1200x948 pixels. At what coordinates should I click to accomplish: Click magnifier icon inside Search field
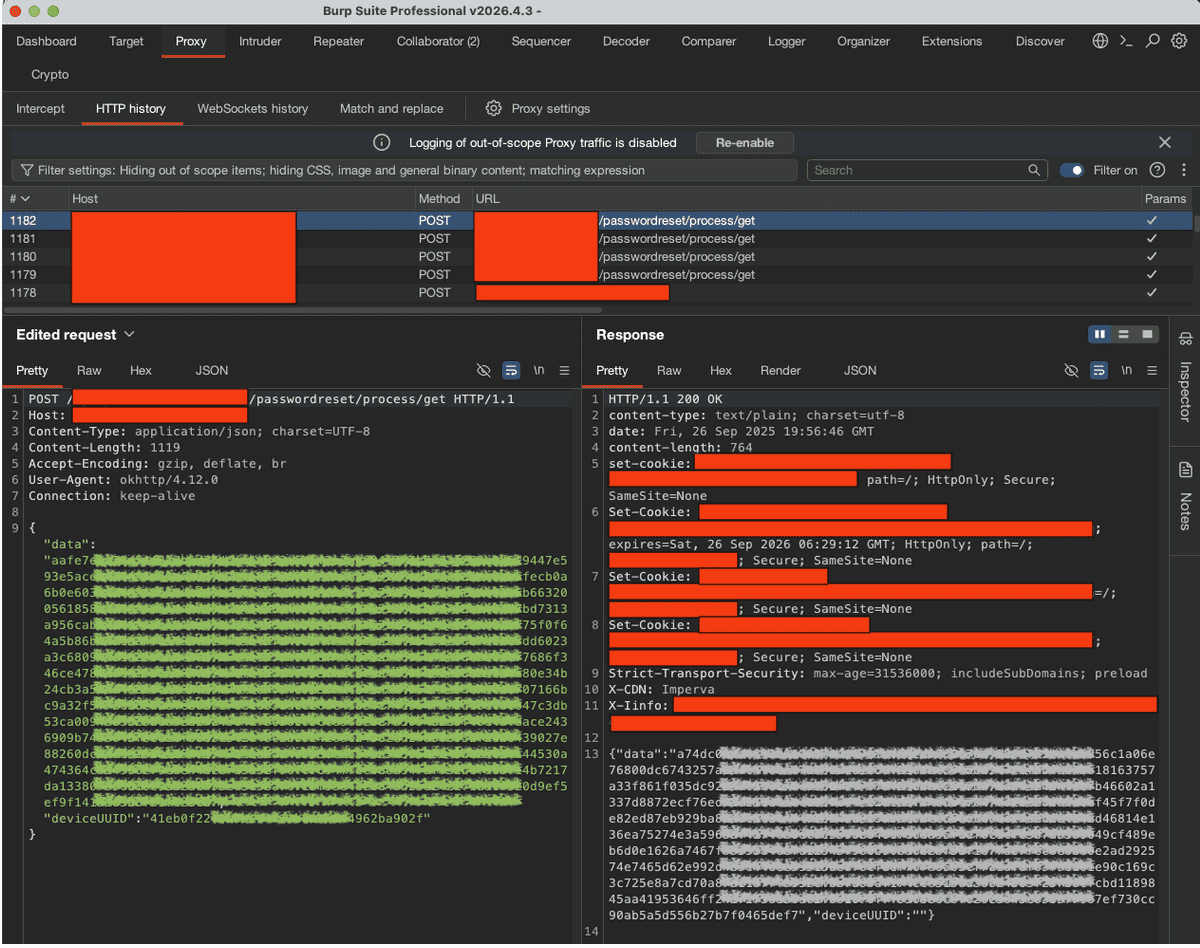point(1034,170)
